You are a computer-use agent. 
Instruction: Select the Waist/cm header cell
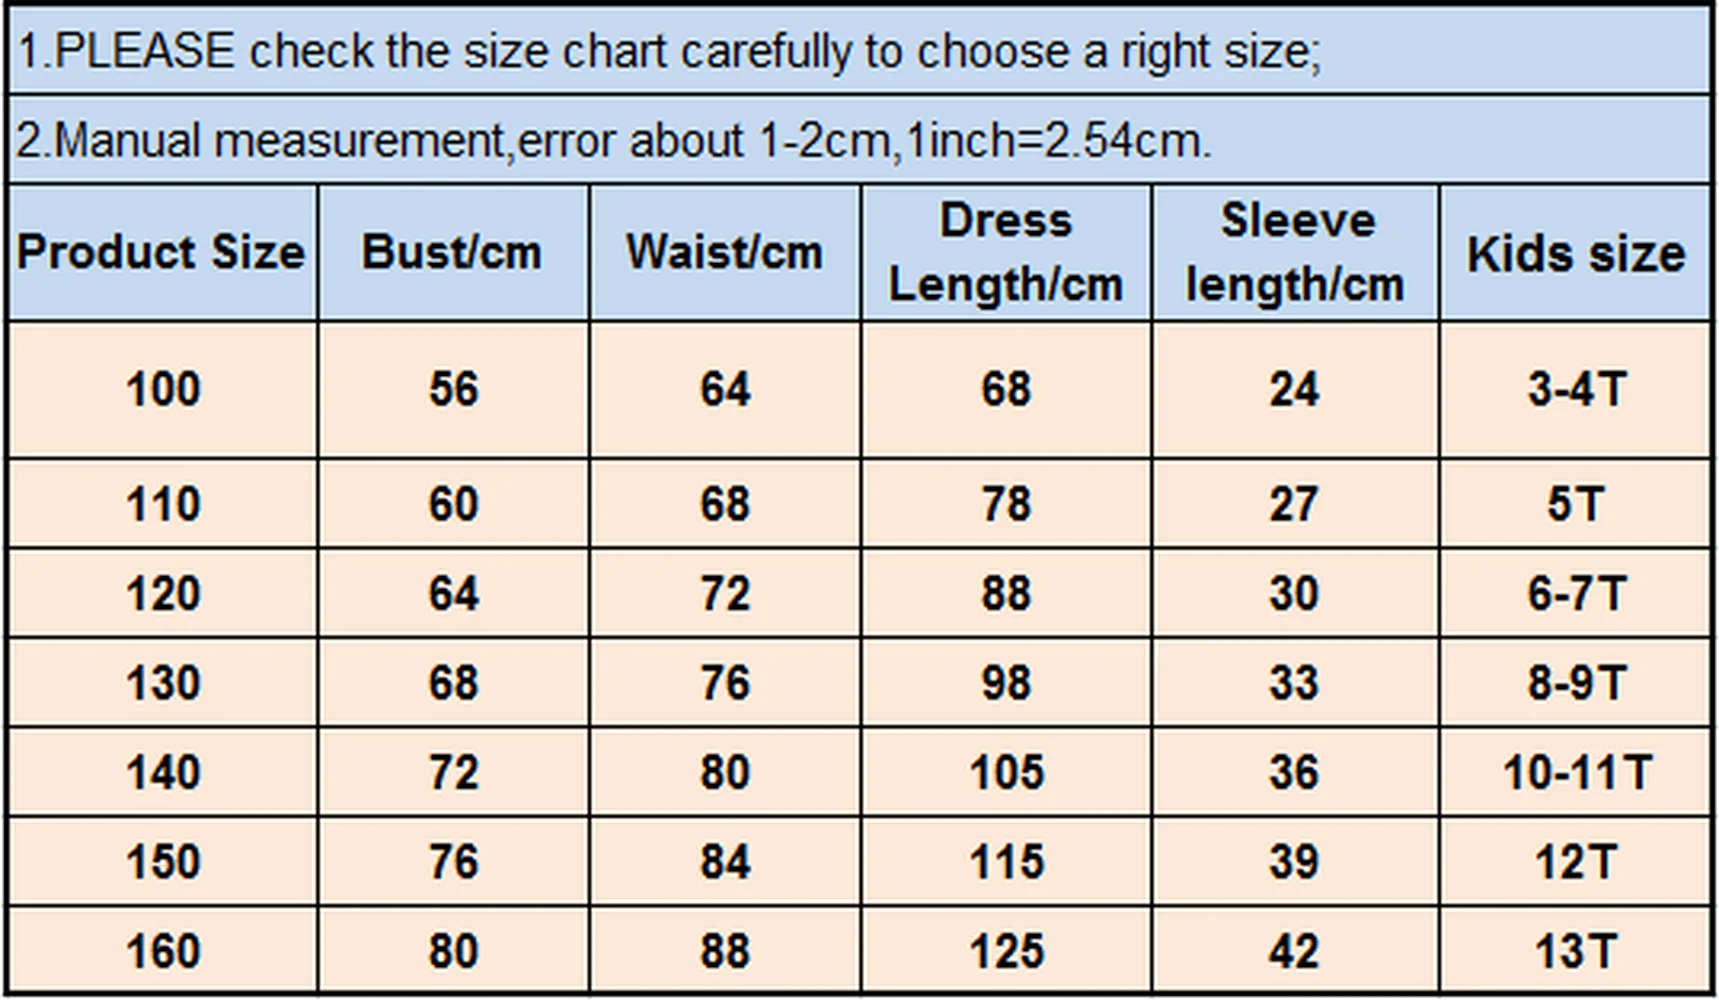tap(724, 252)
